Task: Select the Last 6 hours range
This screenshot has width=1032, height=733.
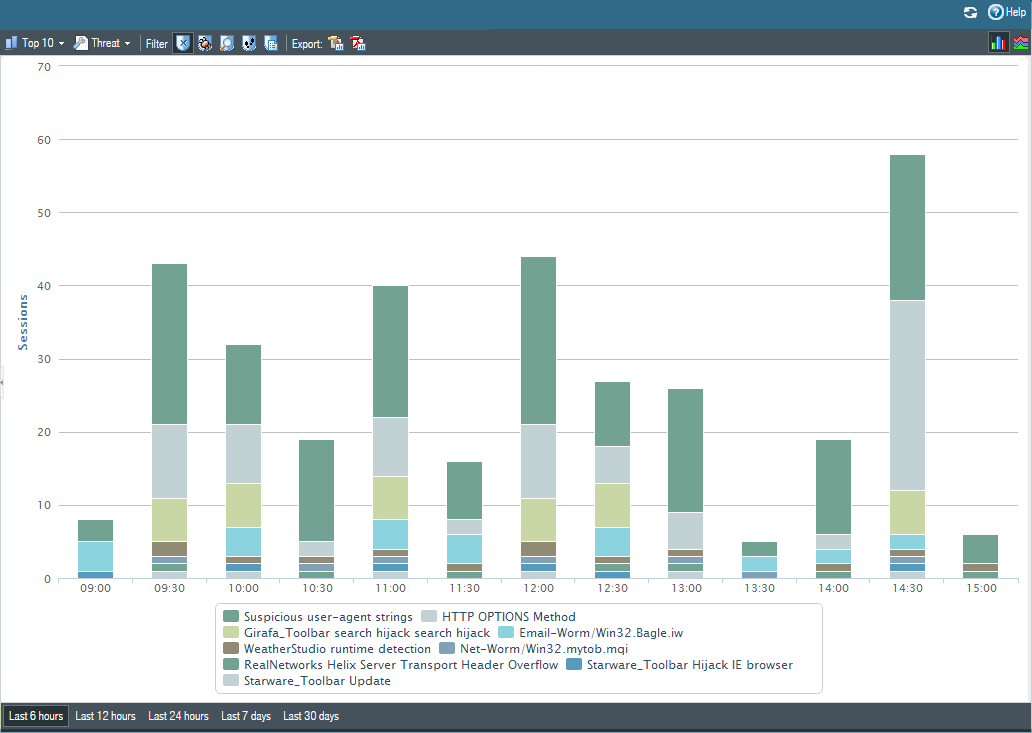Action: coord(36,716)
